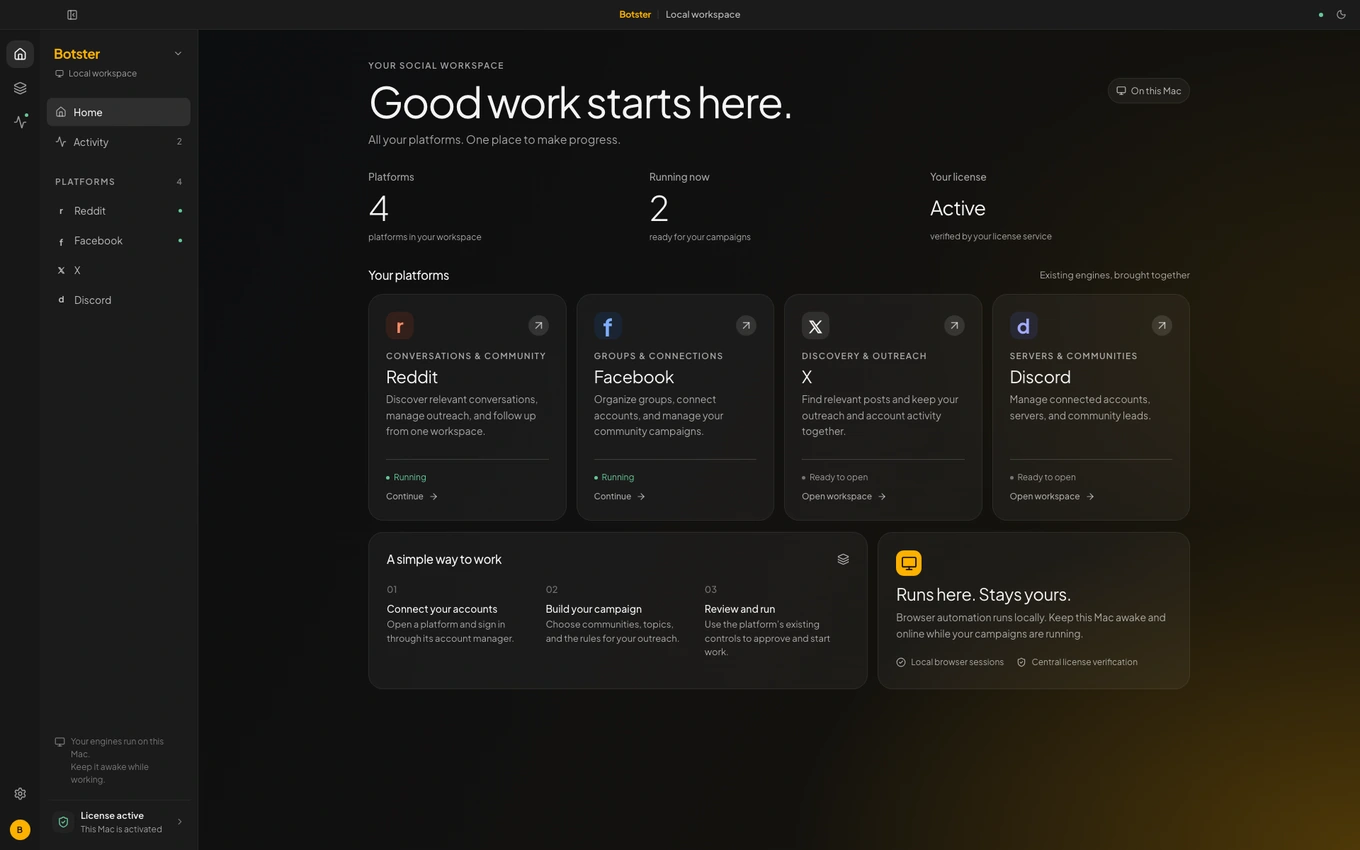
Task: Click the Reddit r icon in sidebar
Action: tap(61, 211)
